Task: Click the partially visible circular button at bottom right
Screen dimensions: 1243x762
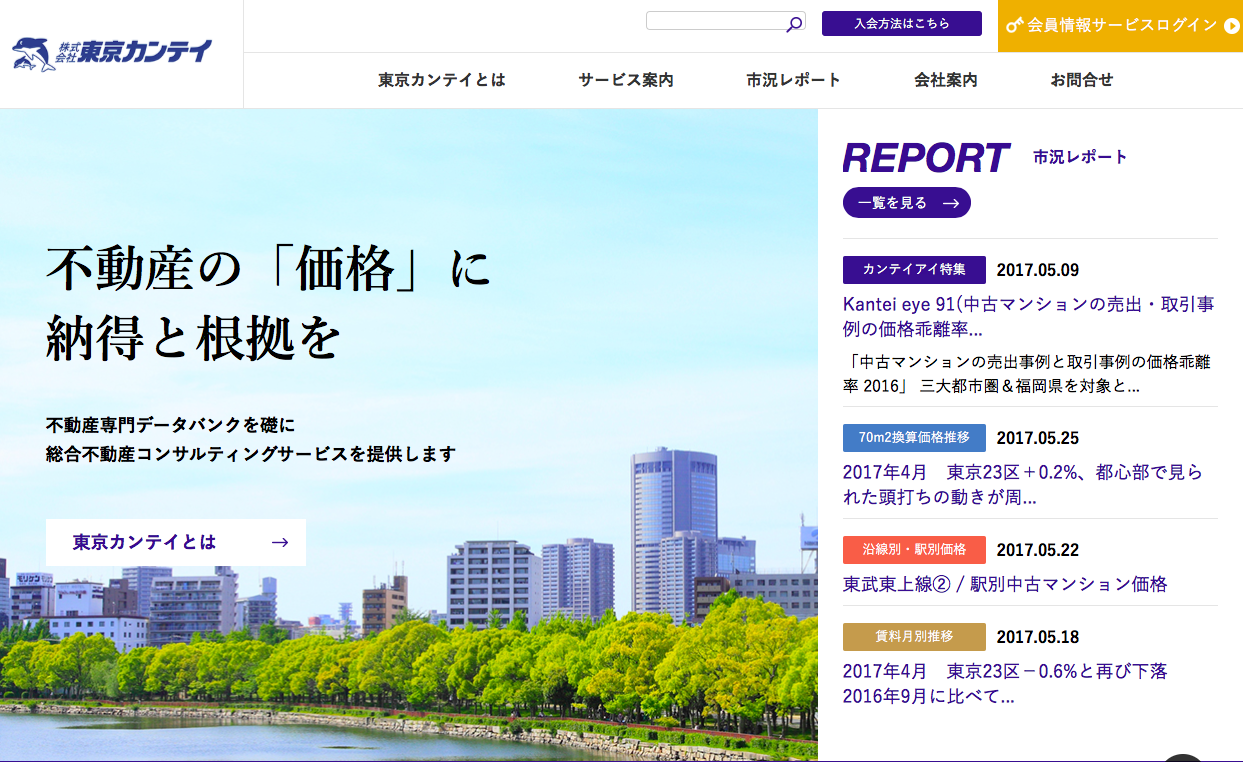Action: (1184, 757)
